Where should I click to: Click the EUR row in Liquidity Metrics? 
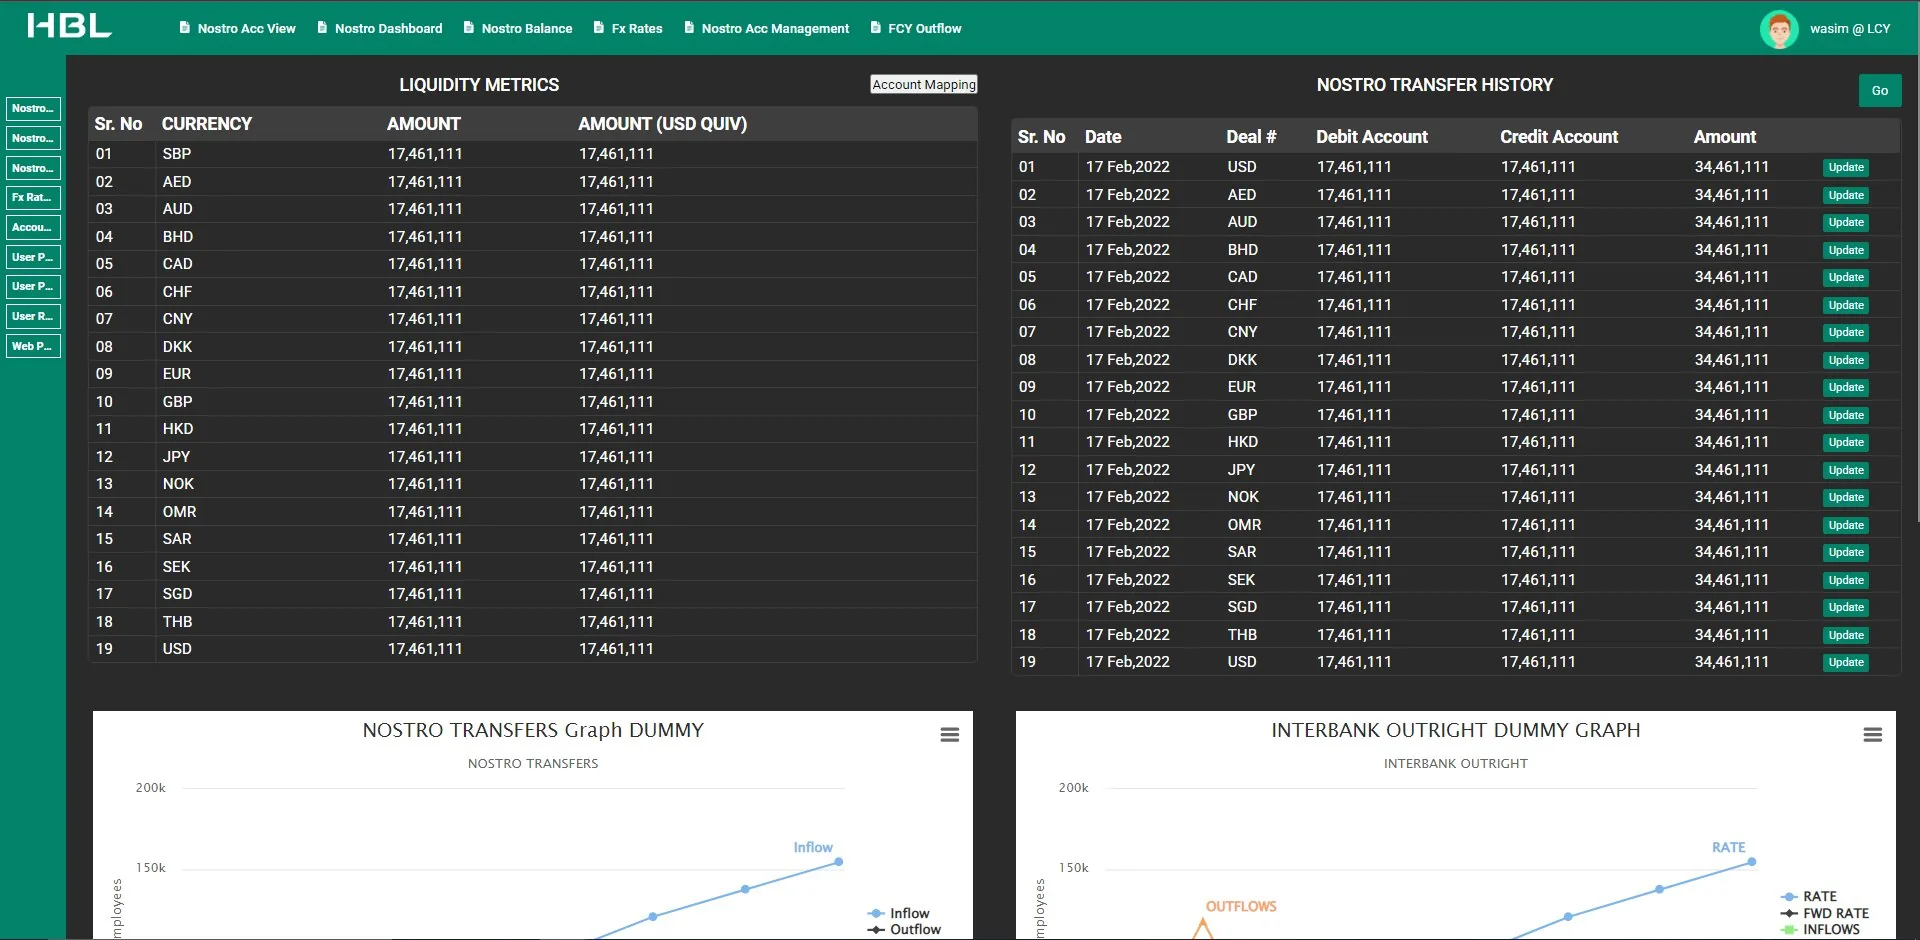(532, 374)
